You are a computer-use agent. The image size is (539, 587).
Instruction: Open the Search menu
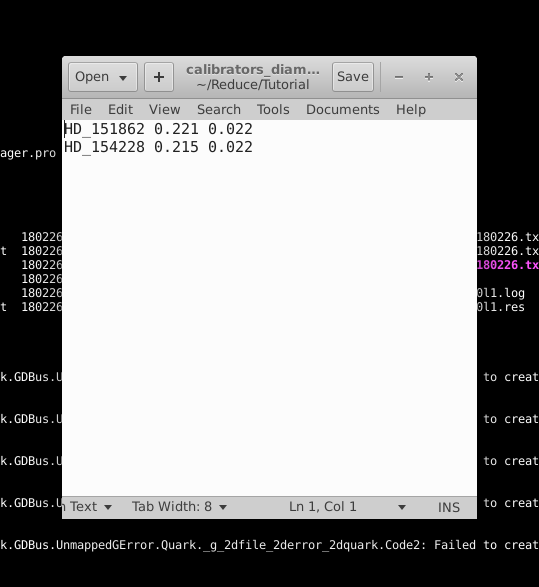click(x=219, y=109)
